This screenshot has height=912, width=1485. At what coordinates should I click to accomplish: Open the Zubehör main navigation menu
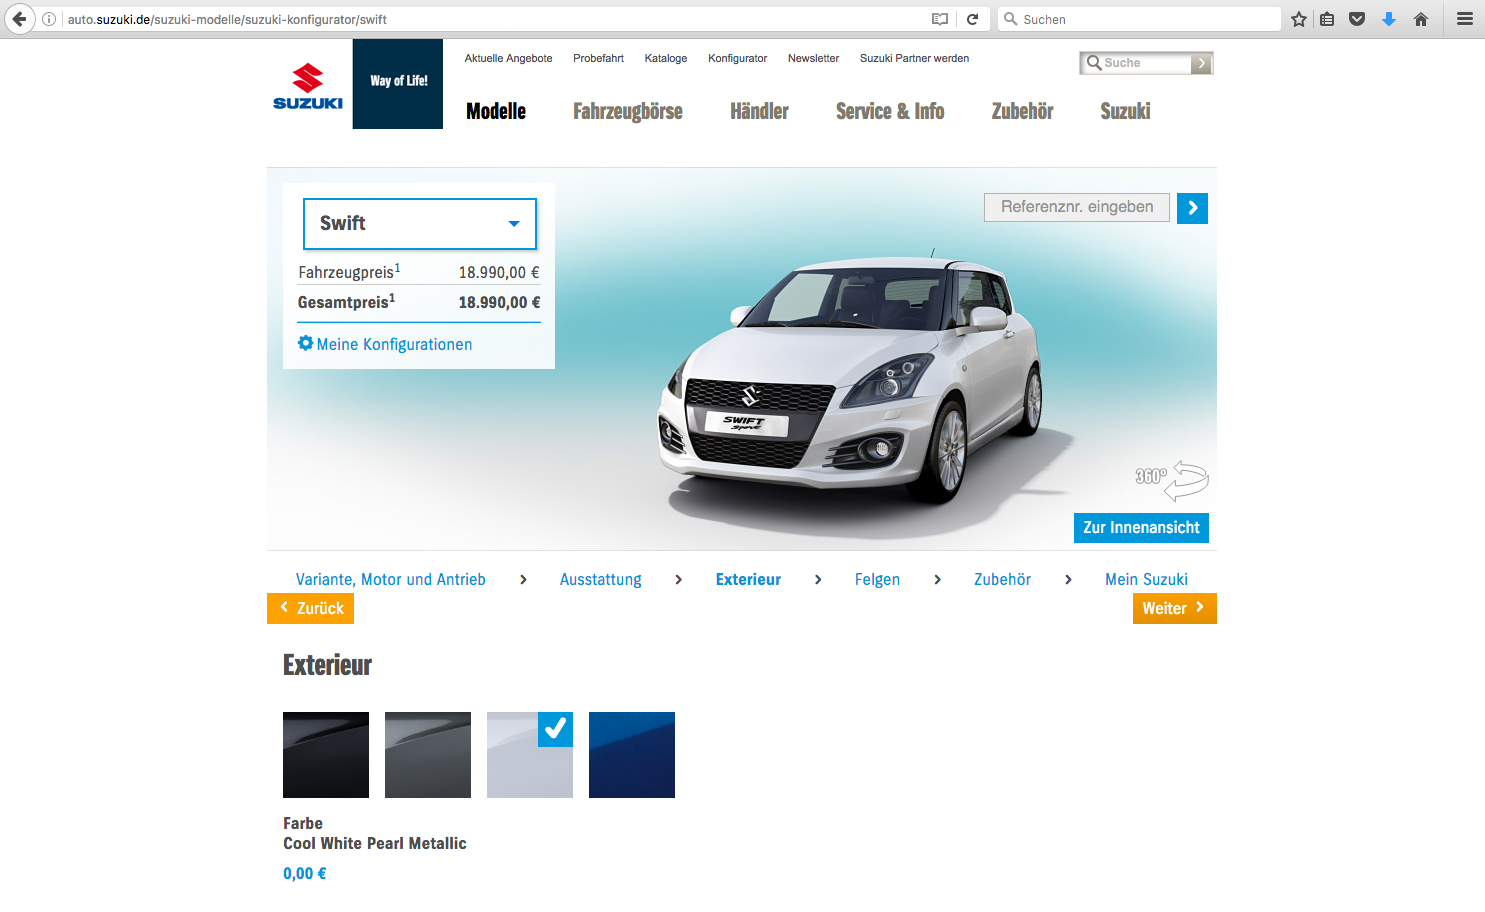point(1022,111)
